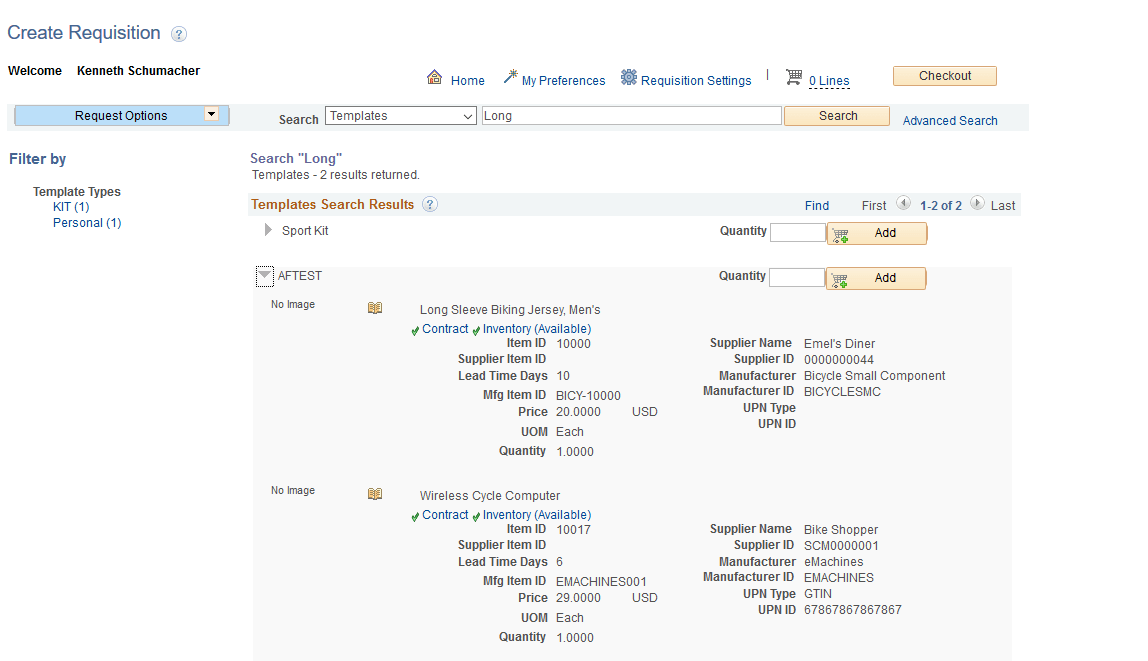The width and height of the screenshot is (1148, 661).
Task: Click the shopping cart icon
Action: coord(794,76)
